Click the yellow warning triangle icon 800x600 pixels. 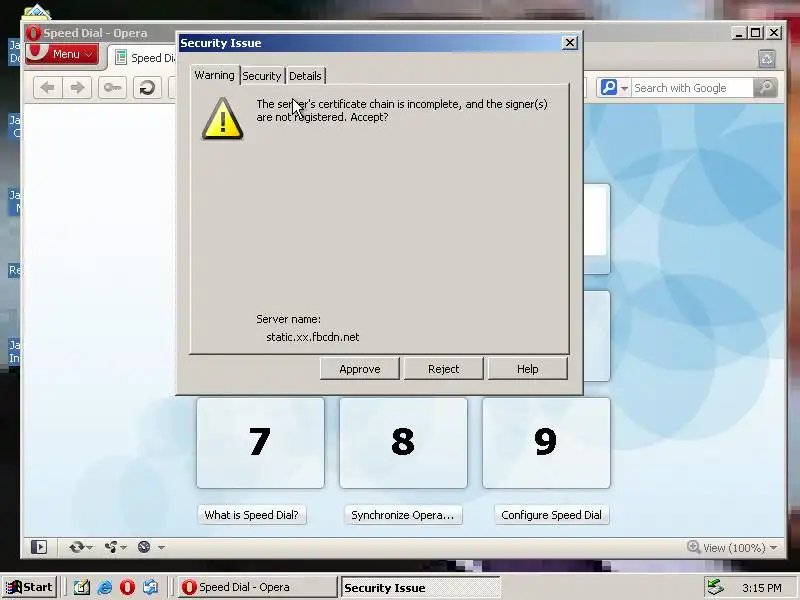[222, 118]
